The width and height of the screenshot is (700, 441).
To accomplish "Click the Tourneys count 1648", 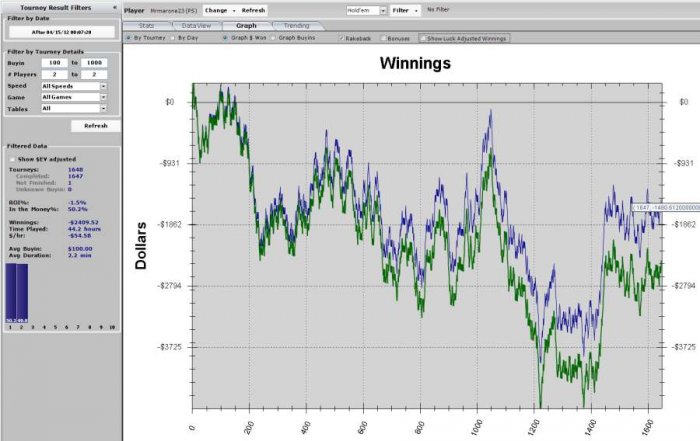I will click(x=75, y=170).
